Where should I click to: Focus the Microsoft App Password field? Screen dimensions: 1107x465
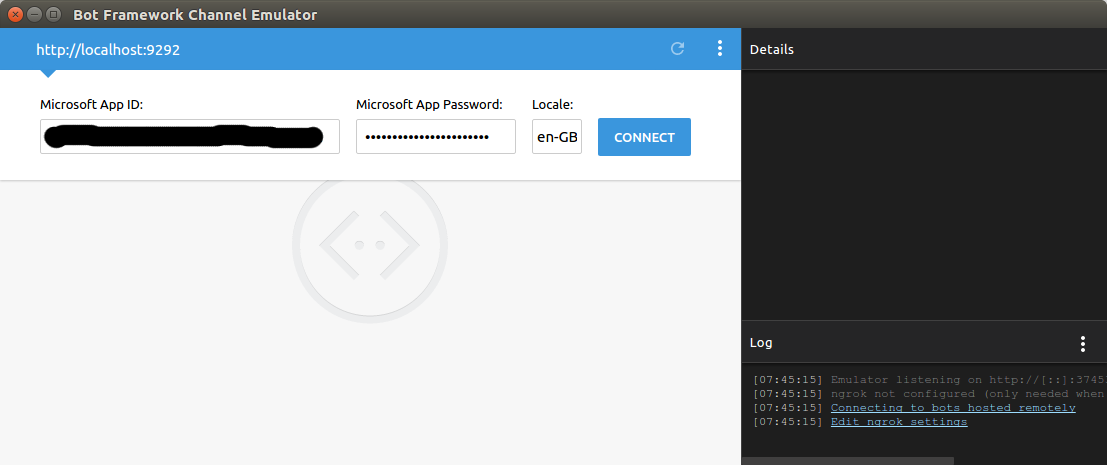[436, 136]
